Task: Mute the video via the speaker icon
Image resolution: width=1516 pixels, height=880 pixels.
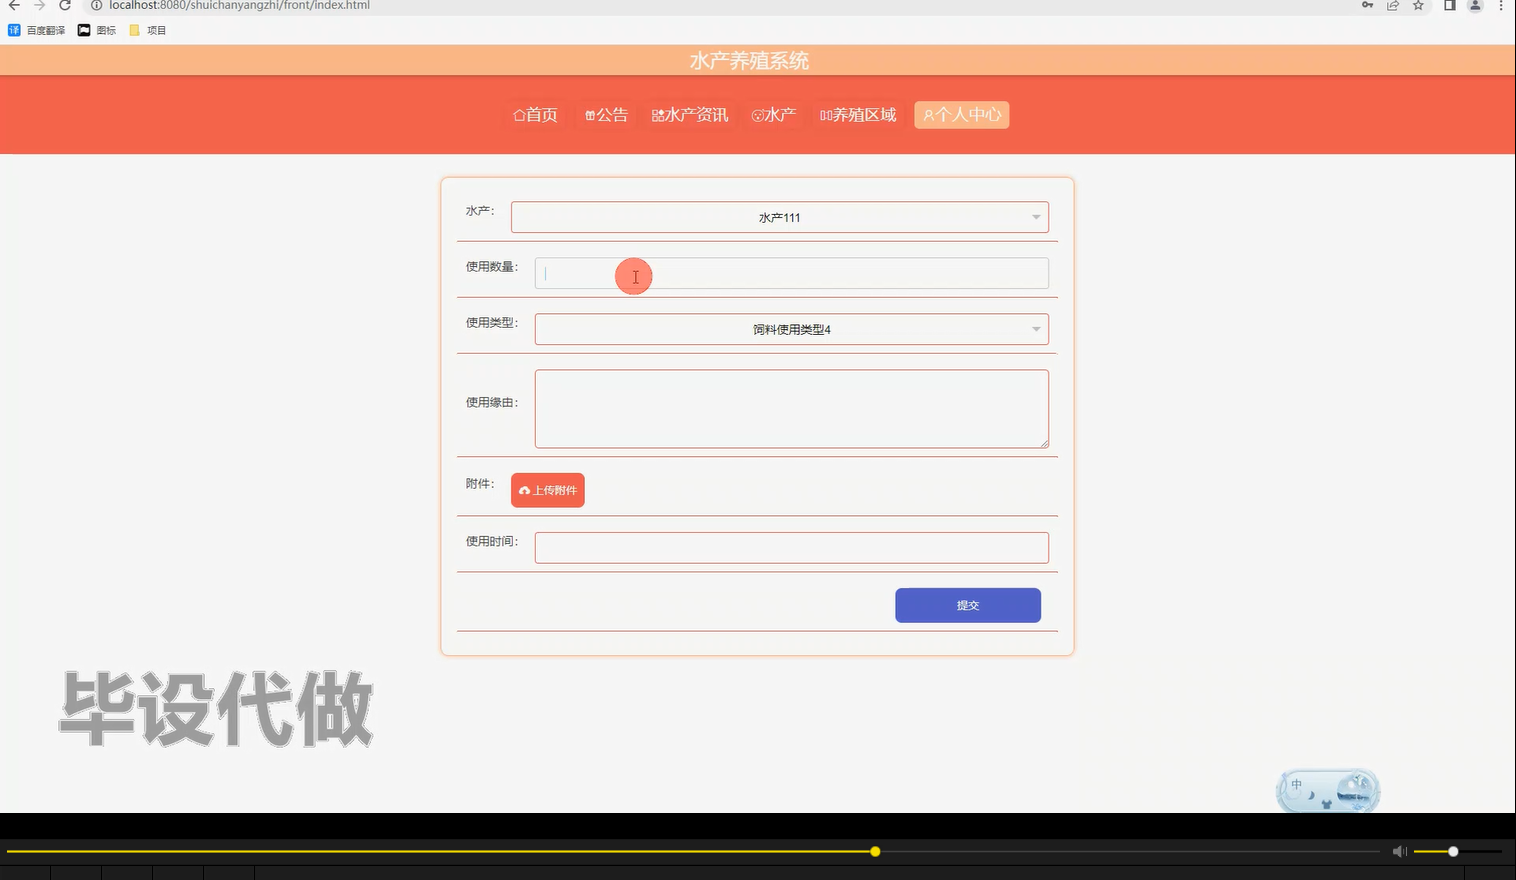Action: pos(1399,851)
